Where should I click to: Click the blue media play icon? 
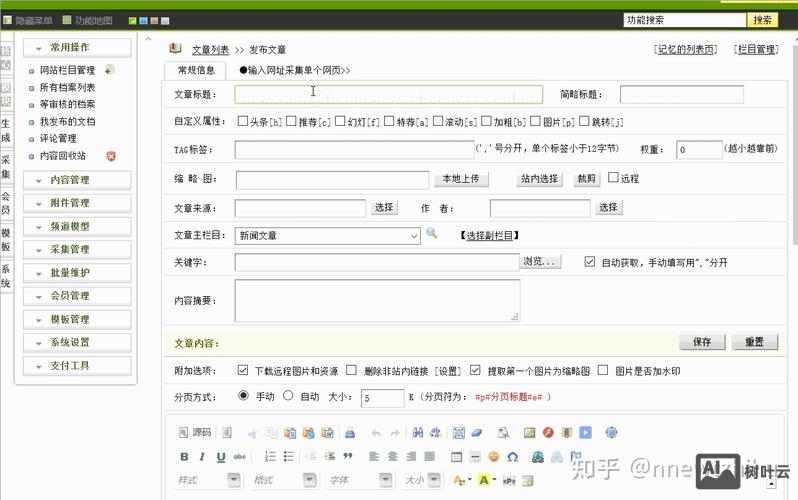coord(586,433)
